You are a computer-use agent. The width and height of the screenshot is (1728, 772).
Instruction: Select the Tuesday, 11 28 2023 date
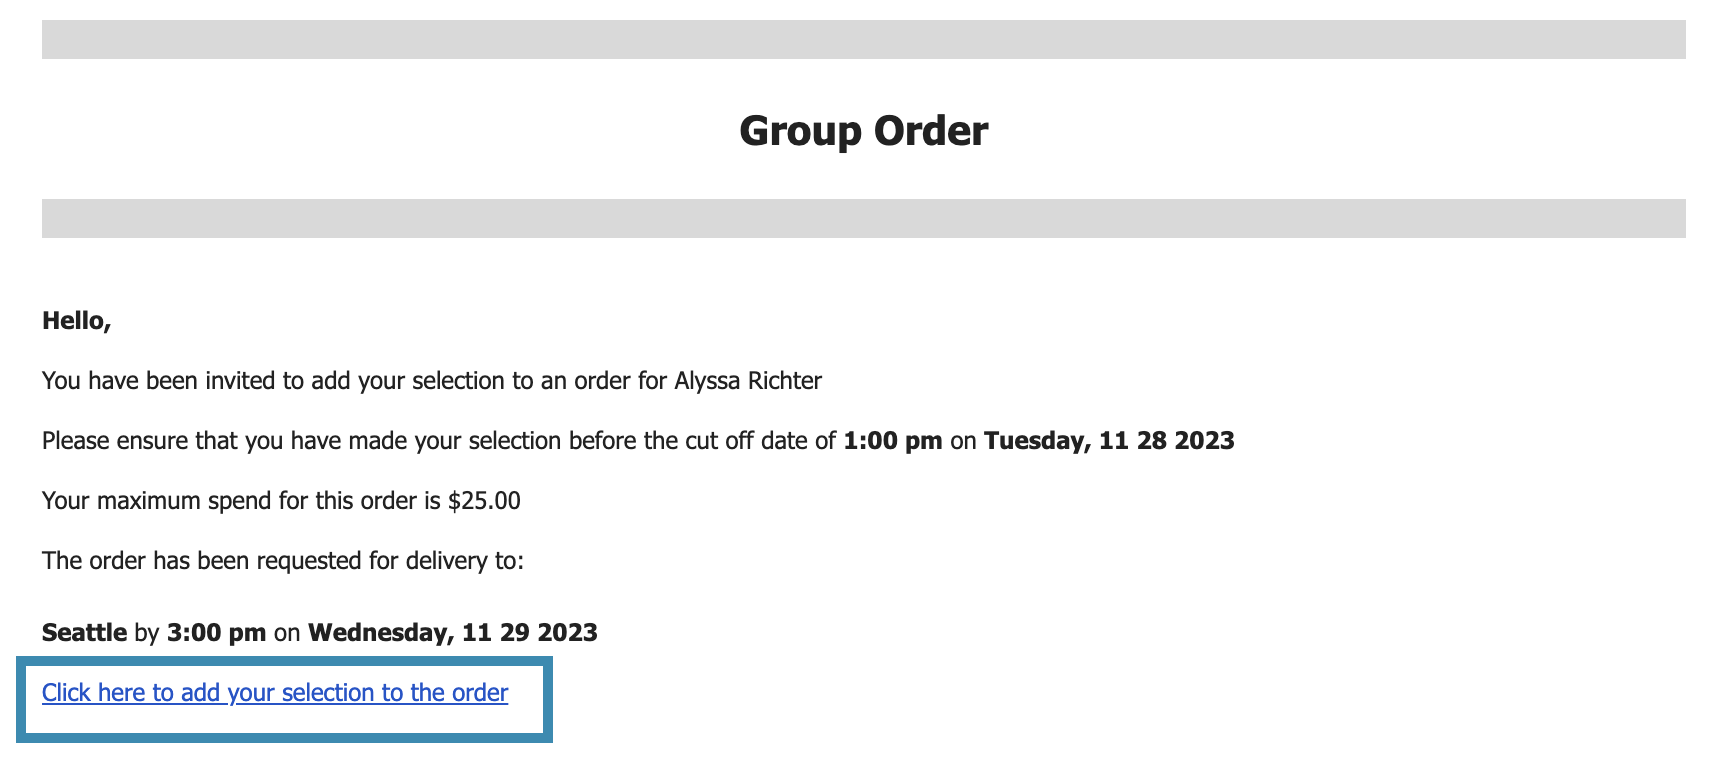(x=1109, y=441)
